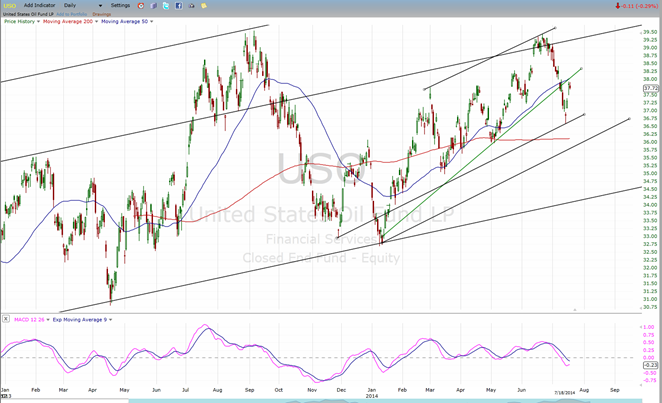
Task: Open the Daily timeframe dropdown
Action: click(83, 5)
